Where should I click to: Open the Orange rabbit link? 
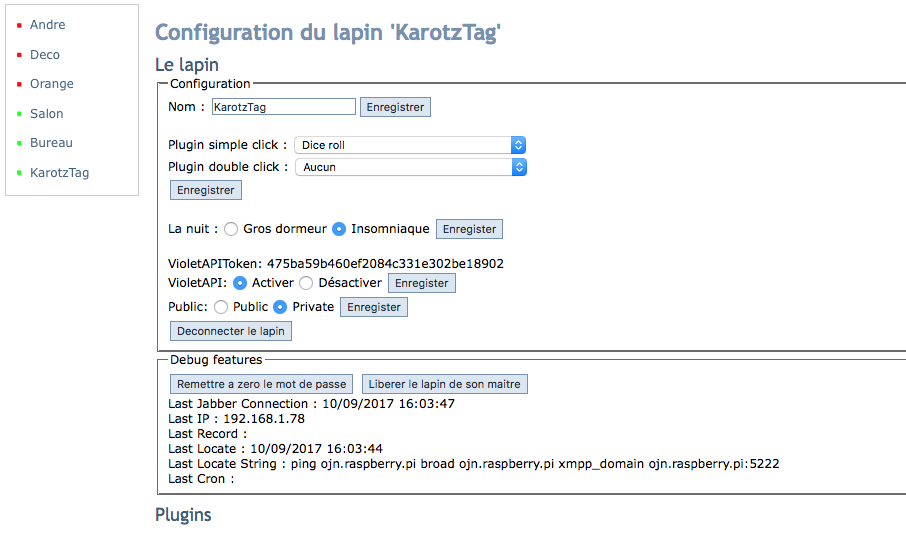pos(51,84)
